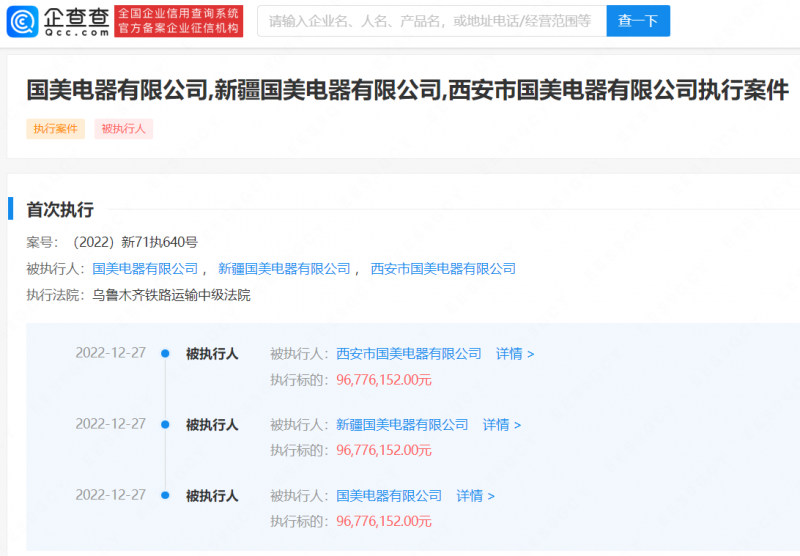This screenshot has width=800, height=556.
Task: View 详情 for 西安市国美电器有限公司 entry
Action: point(515,353)
